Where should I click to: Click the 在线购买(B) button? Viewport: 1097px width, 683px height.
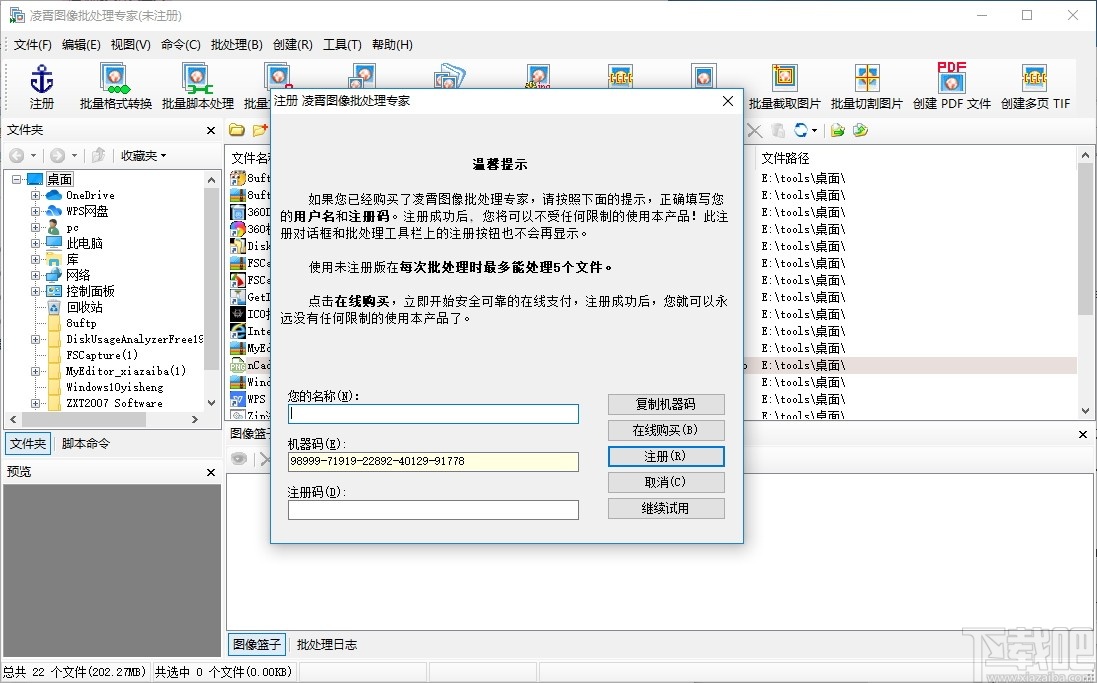[x=666, y=430]
